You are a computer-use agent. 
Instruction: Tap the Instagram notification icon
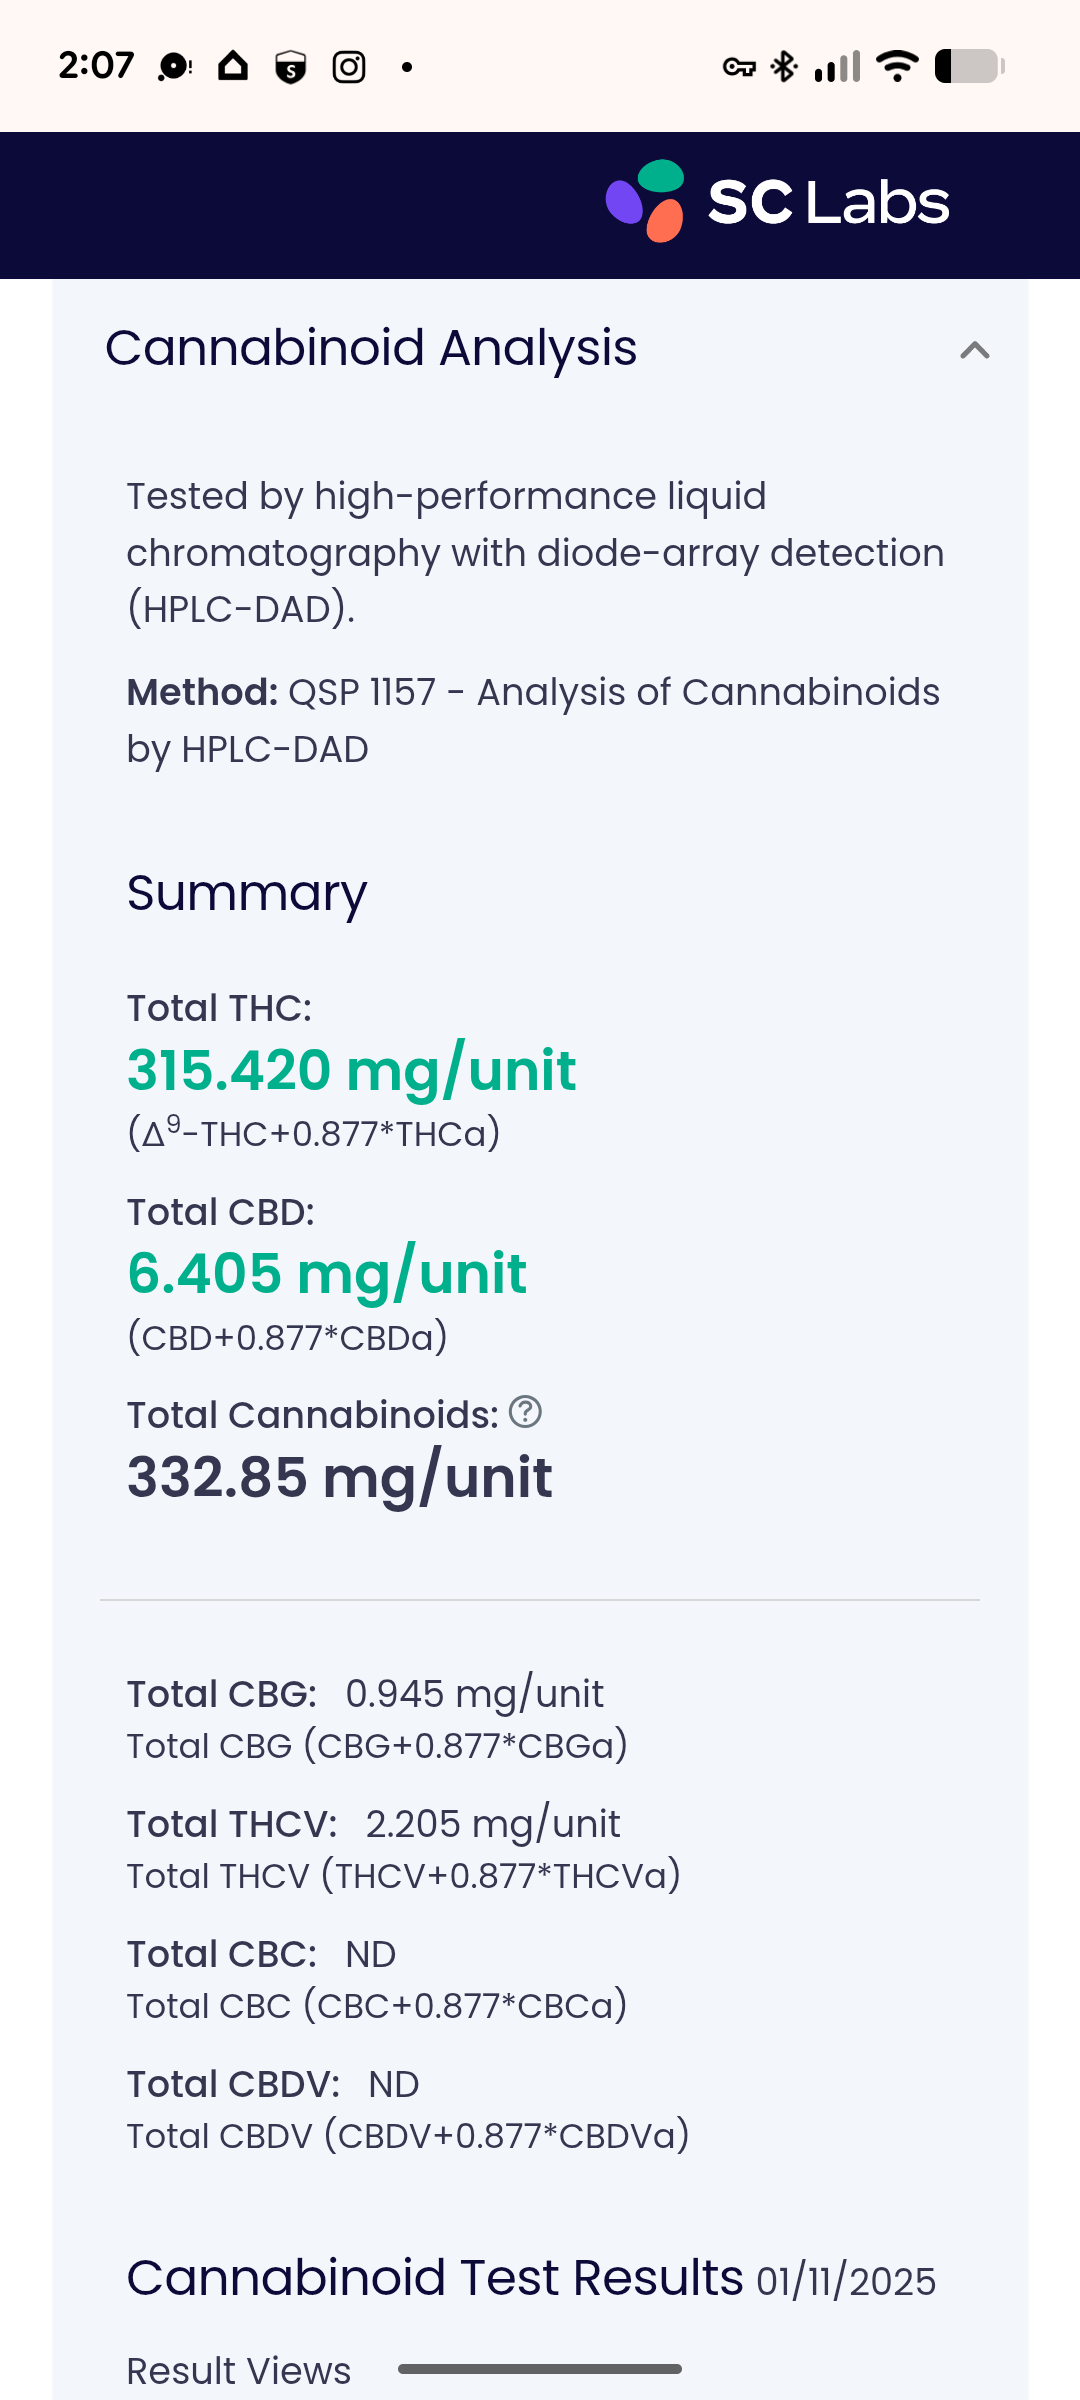click(349, 67)
